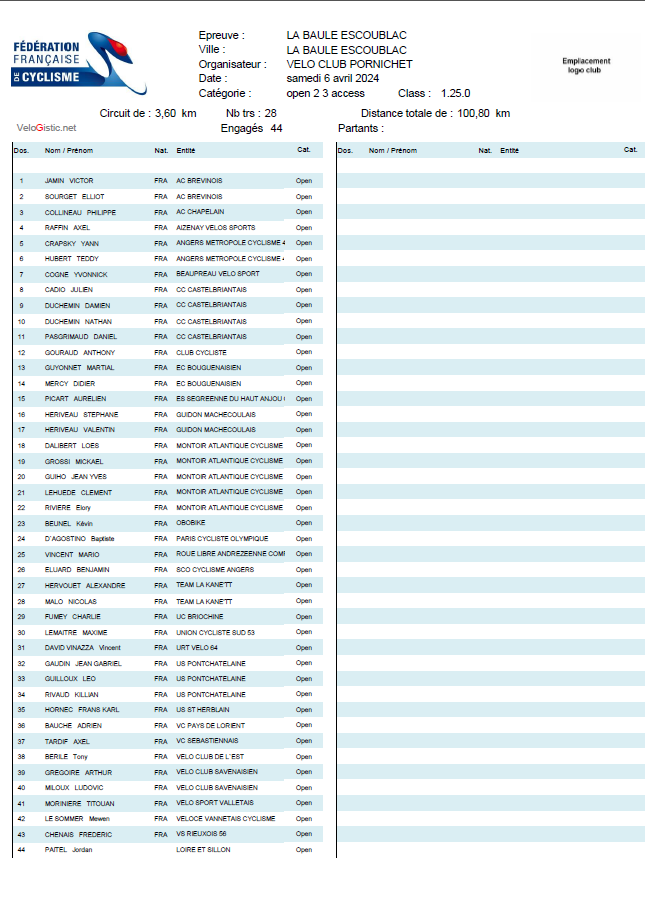Open the VeloGistic.net link
This screenshot has width=645, height=904.
click(47, 128)
